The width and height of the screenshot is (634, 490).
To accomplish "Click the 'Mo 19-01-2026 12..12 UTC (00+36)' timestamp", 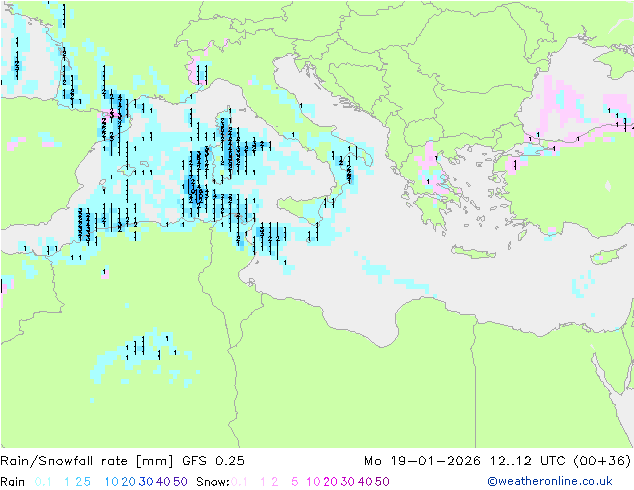I will pos(497,461).
